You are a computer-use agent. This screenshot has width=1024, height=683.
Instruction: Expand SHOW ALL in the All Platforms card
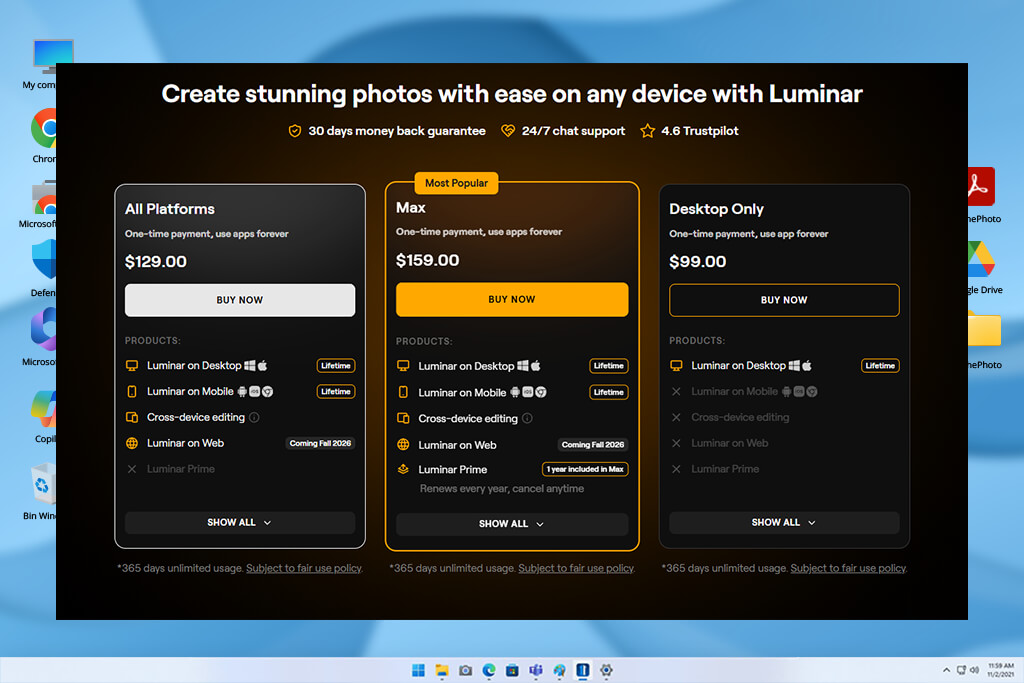[240, 522]
